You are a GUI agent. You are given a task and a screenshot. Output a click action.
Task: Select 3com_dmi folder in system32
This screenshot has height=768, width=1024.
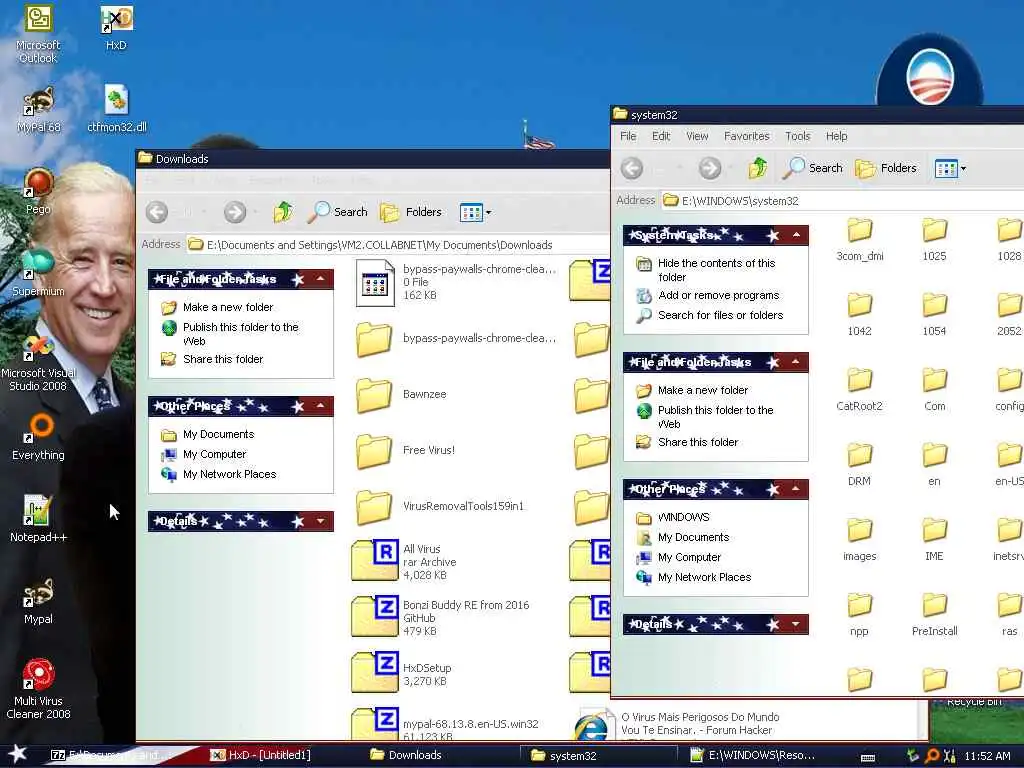(859, 240)
